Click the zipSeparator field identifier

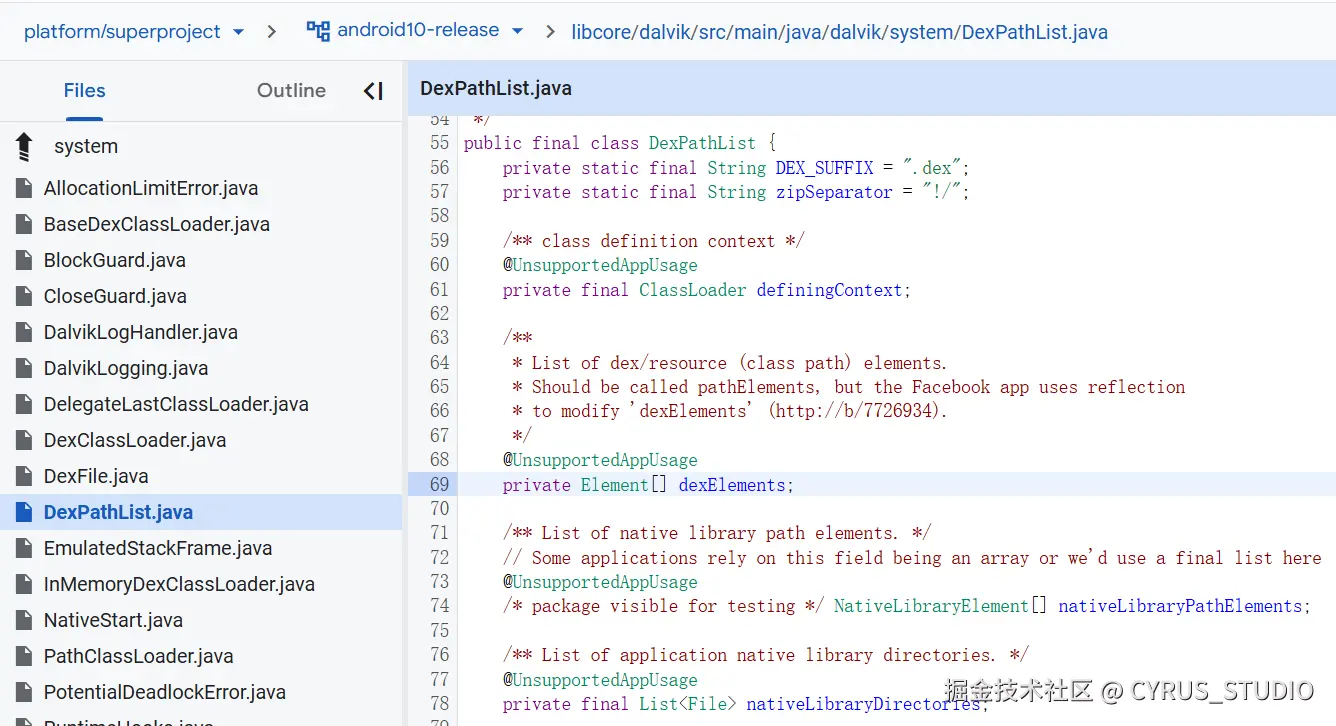[834, 192]
